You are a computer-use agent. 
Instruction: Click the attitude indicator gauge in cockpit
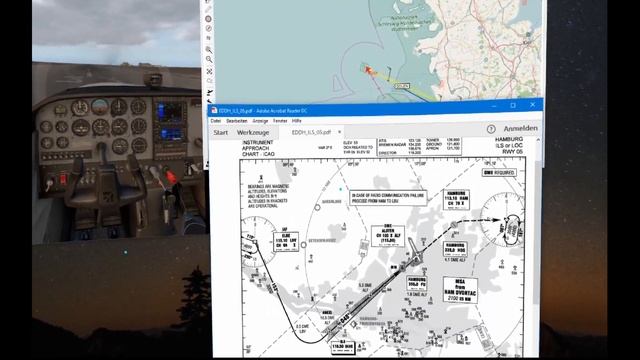click(x=99, y=107)
